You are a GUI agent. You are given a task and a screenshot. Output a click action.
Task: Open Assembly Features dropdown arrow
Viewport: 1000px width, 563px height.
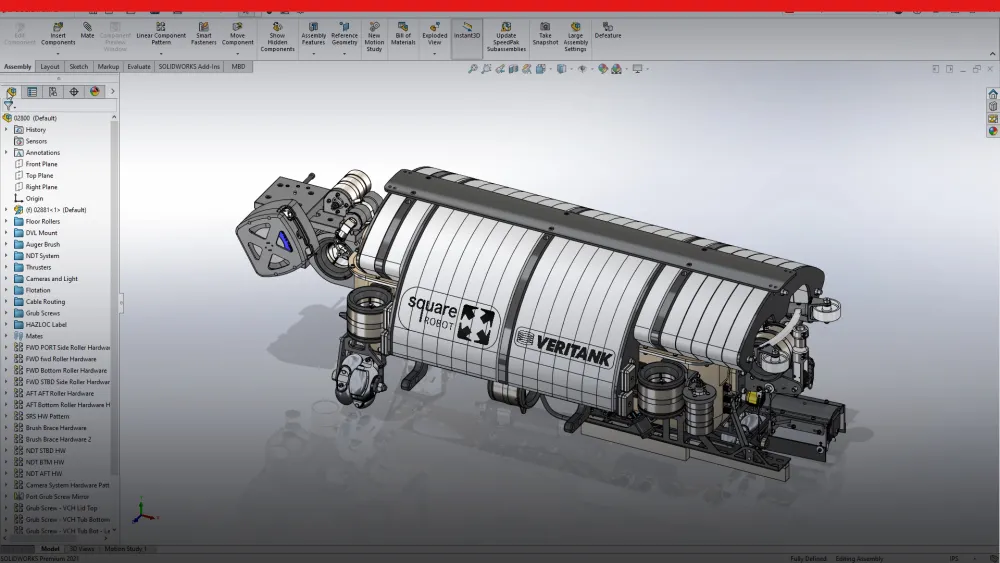313,54
